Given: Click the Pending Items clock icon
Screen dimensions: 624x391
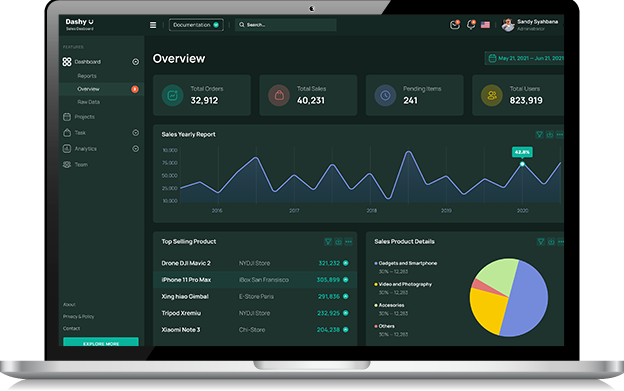Looking at the screenshot, I should pyautogui.click(x=385, y=95).
